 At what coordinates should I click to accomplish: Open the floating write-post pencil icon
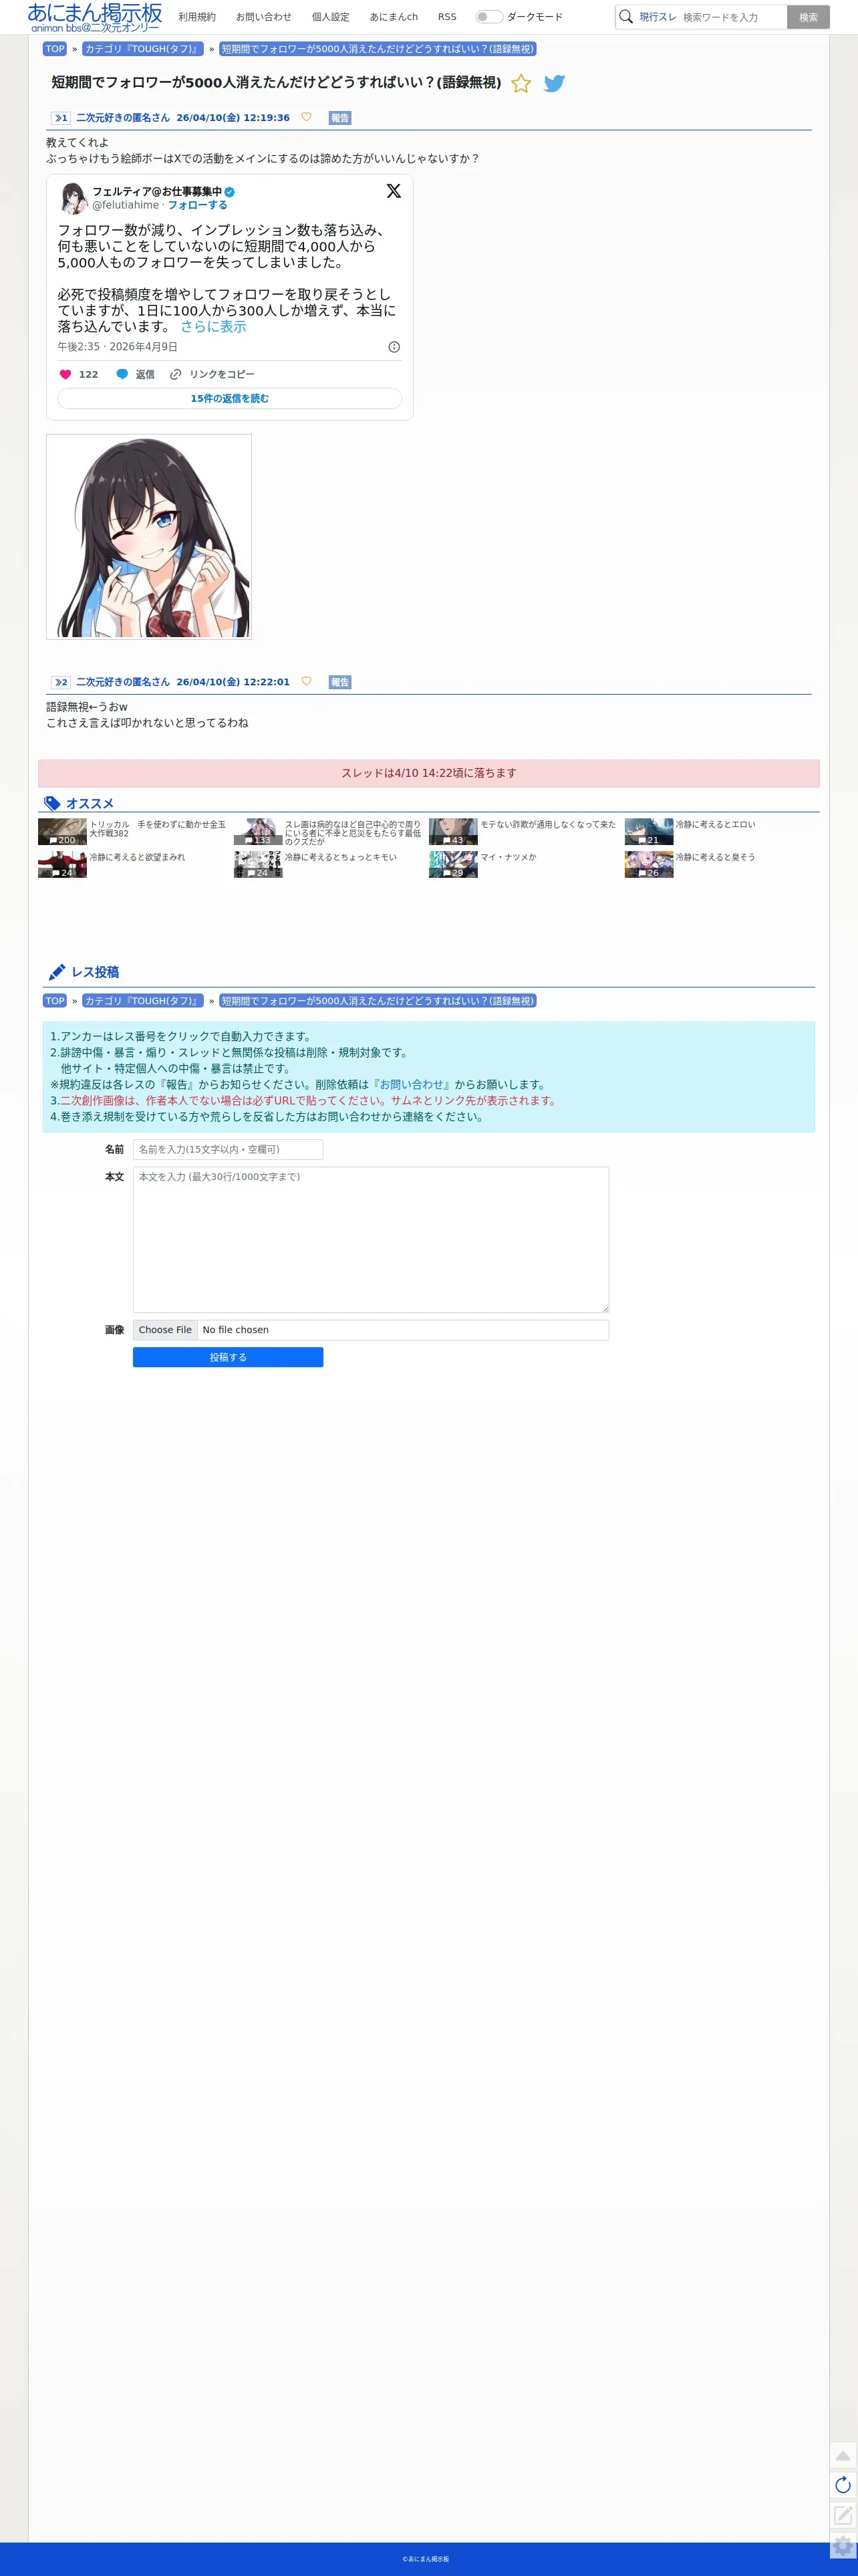[843, 2514]
